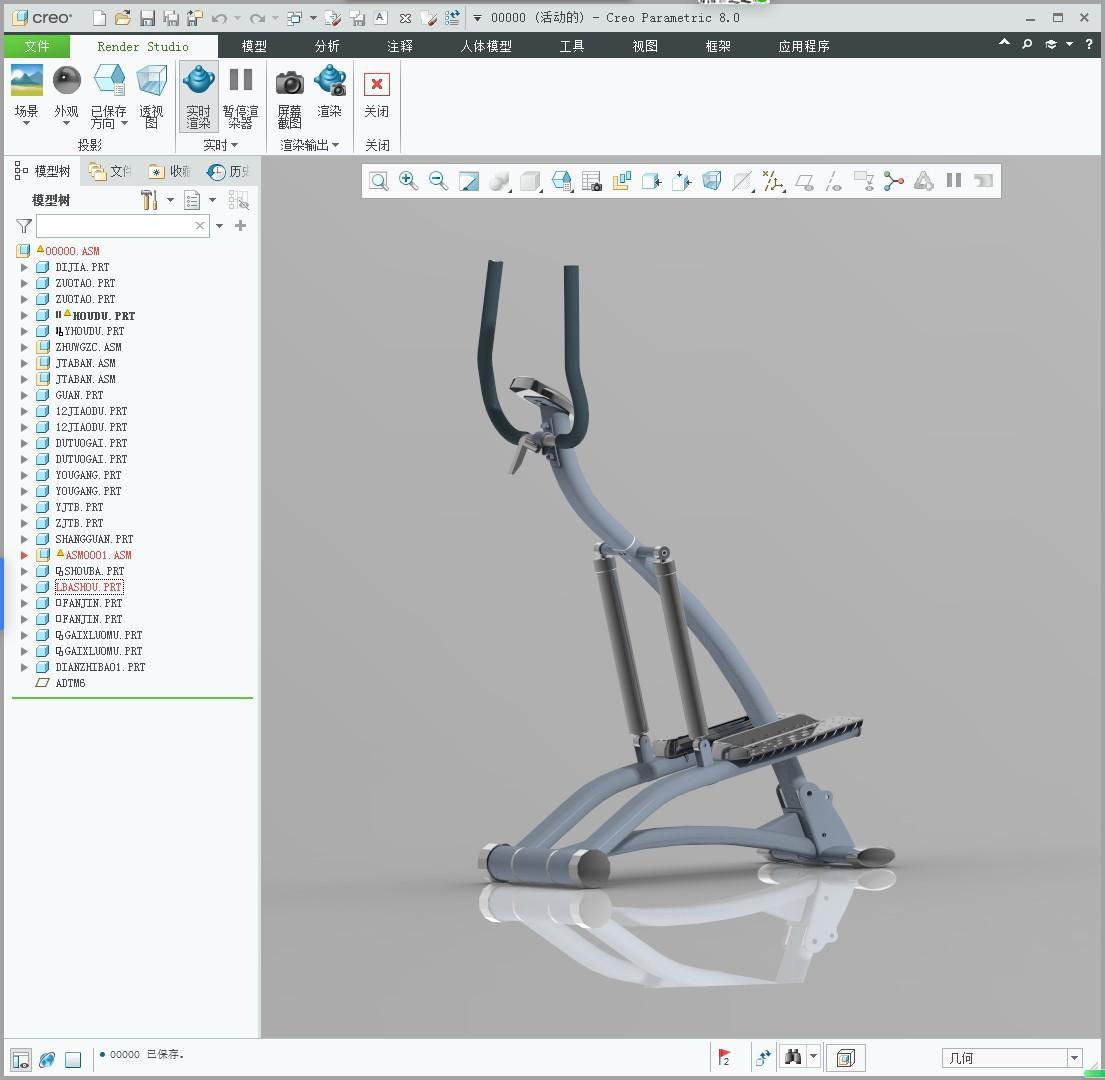
Task: Click the zoom in magnifier icon
Action: pos(408,181)
